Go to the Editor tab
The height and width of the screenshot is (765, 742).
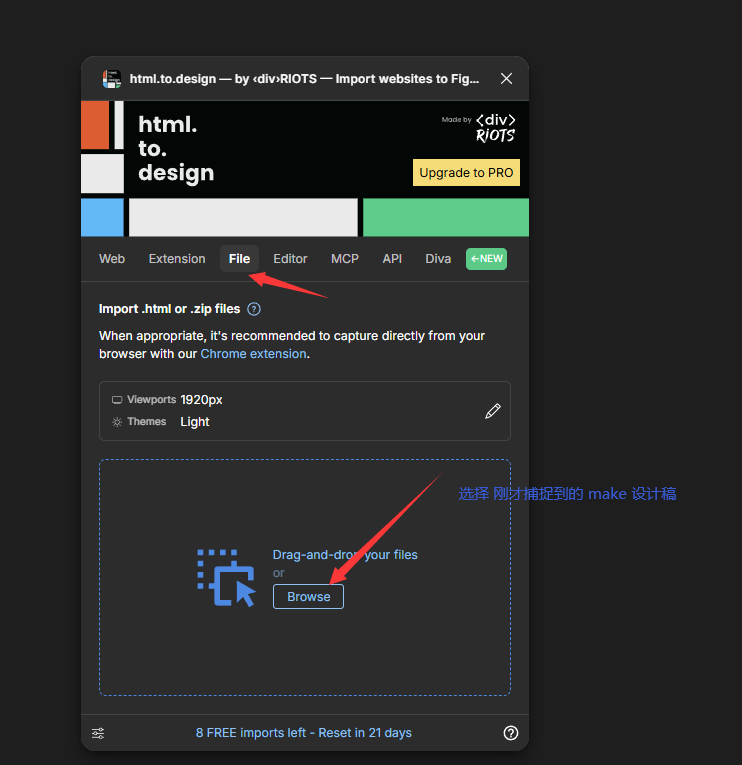tap(290, 259)
